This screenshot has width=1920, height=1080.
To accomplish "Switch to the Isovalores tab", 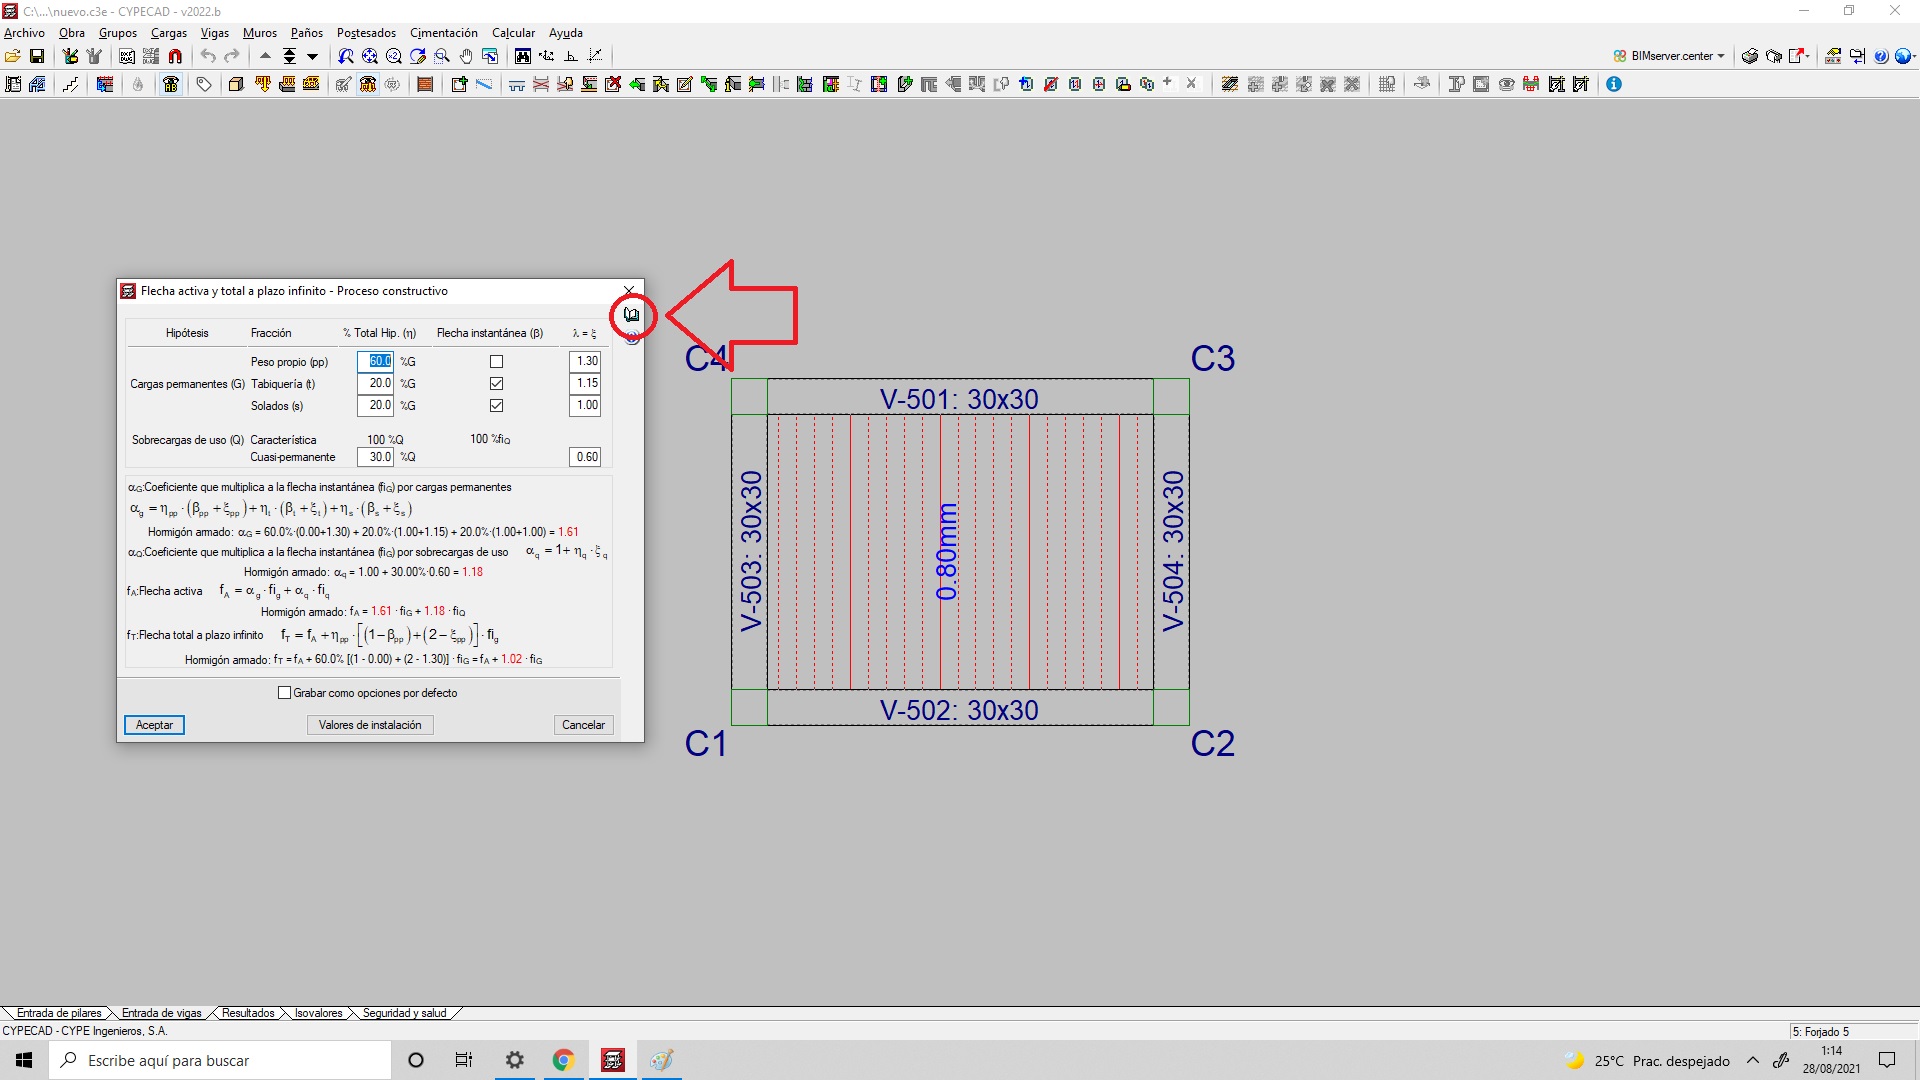I will tap(318, 1013).
